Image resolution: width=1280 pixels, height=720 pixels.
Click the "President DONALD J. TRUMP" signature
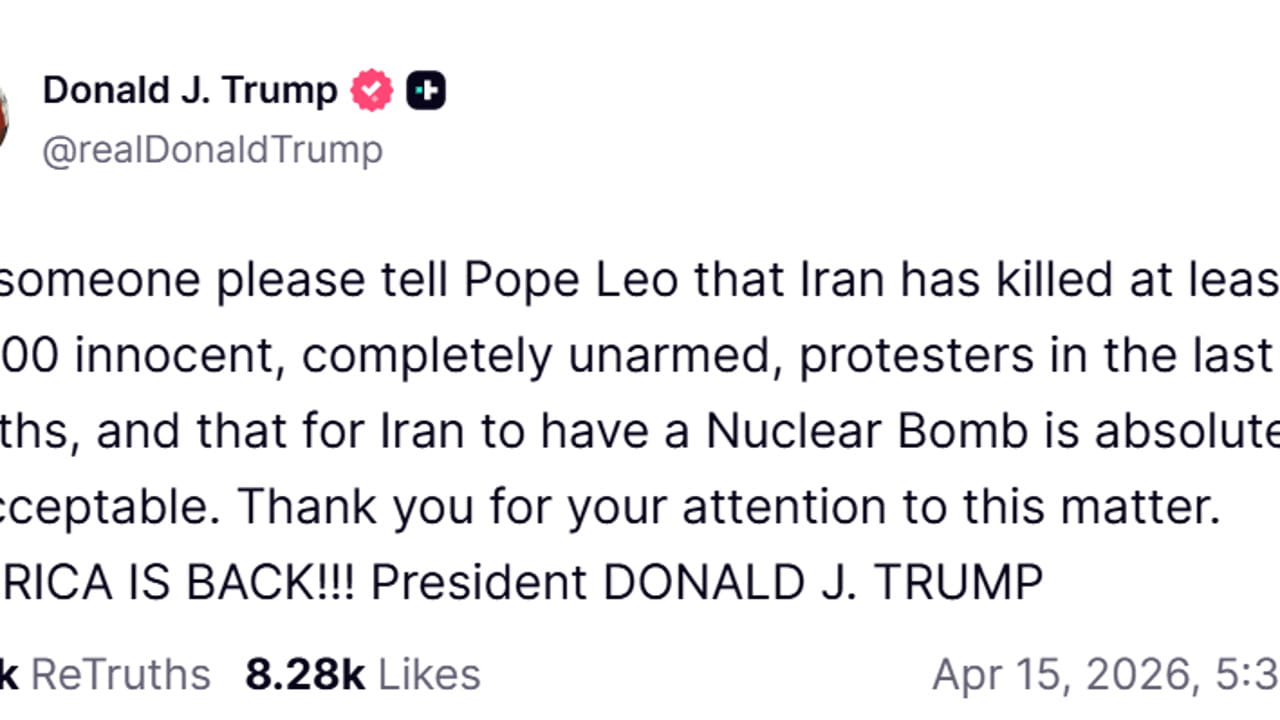coord(707,582)
